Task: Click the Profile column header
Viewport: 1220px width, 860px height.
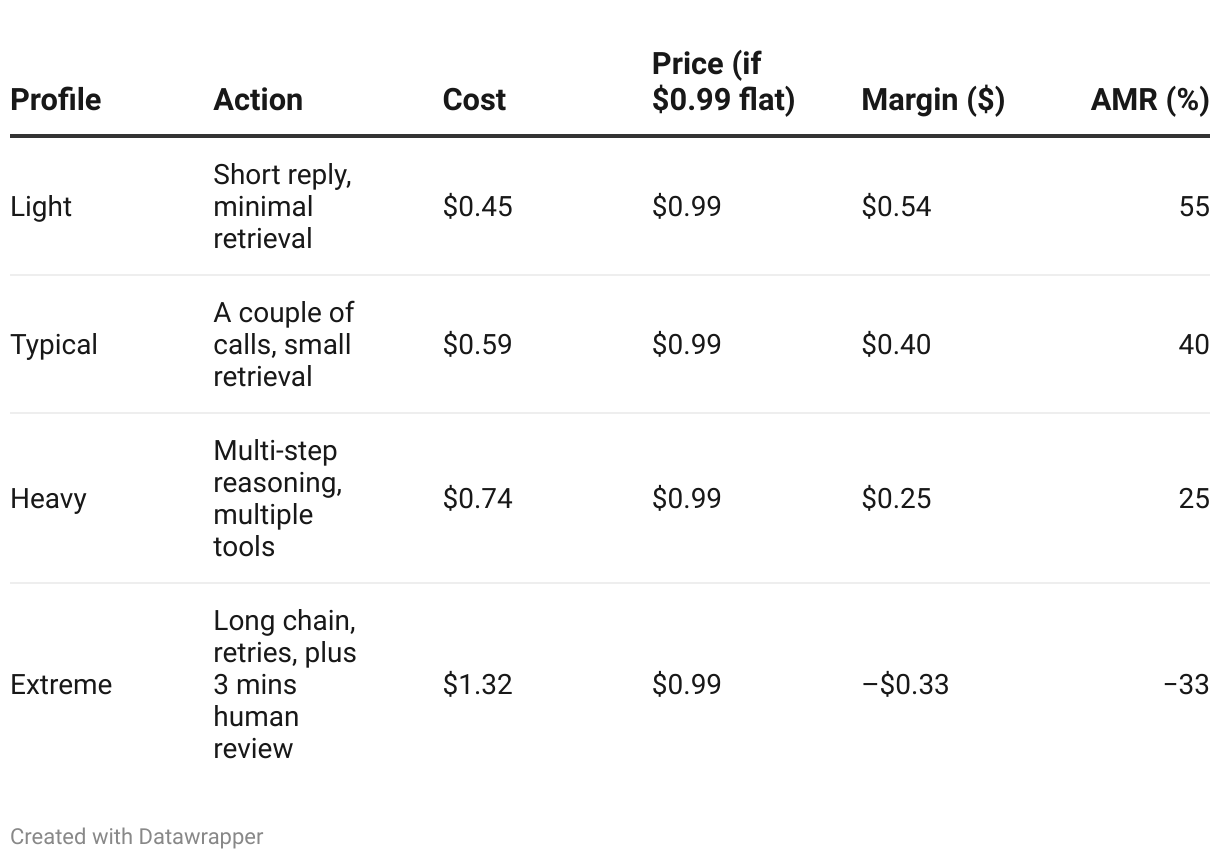Action: pyautogui.click(x=56, y=100)
